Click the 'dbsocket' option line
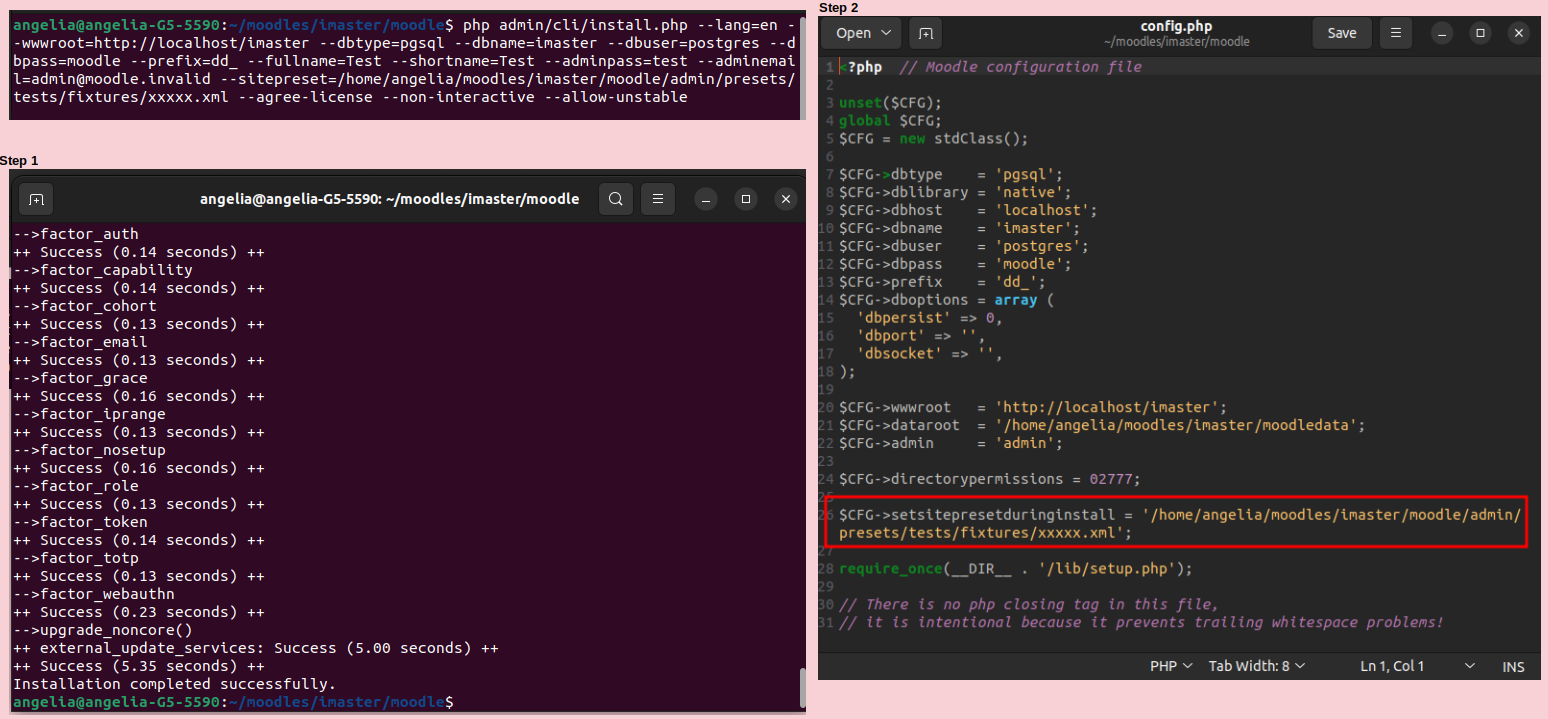The height and width of the screenshot is (719, 1548). click(x=929, y=355)
